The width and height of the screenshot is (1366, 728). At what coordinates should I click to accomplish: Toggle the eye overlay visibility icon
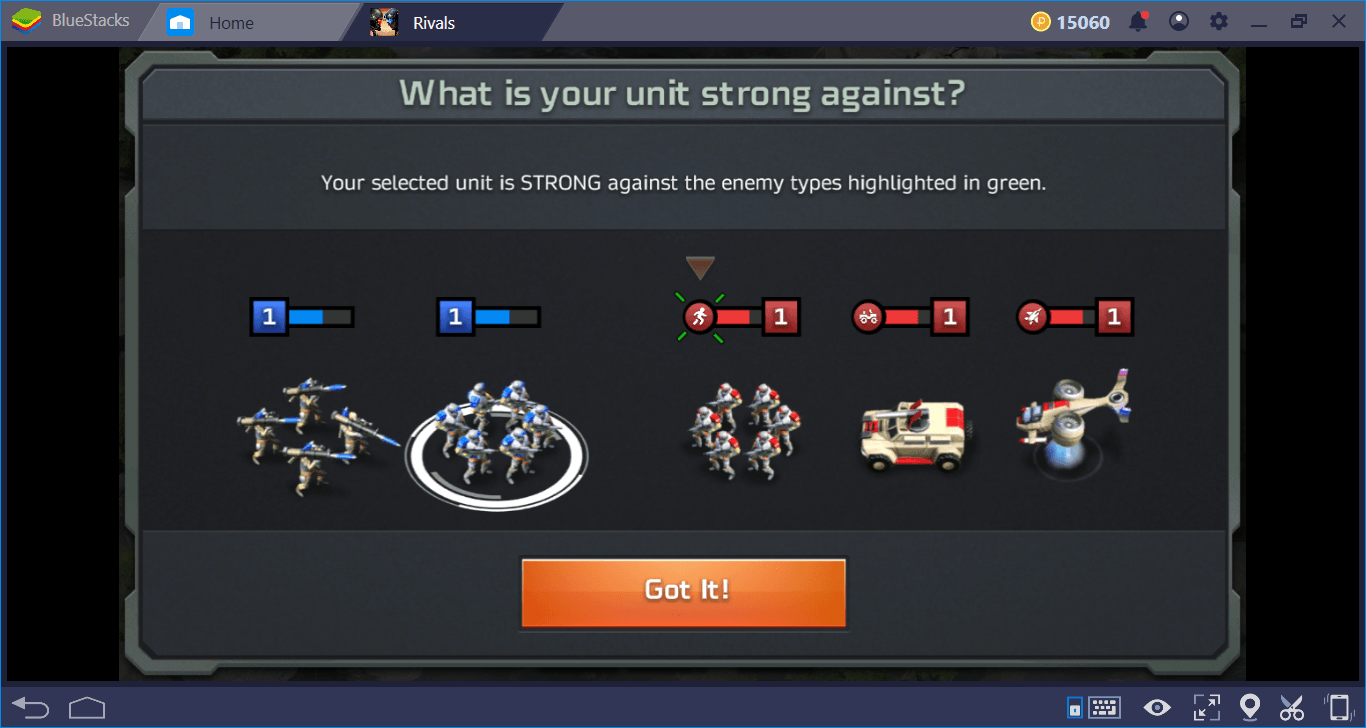(x=1157, y=708)
